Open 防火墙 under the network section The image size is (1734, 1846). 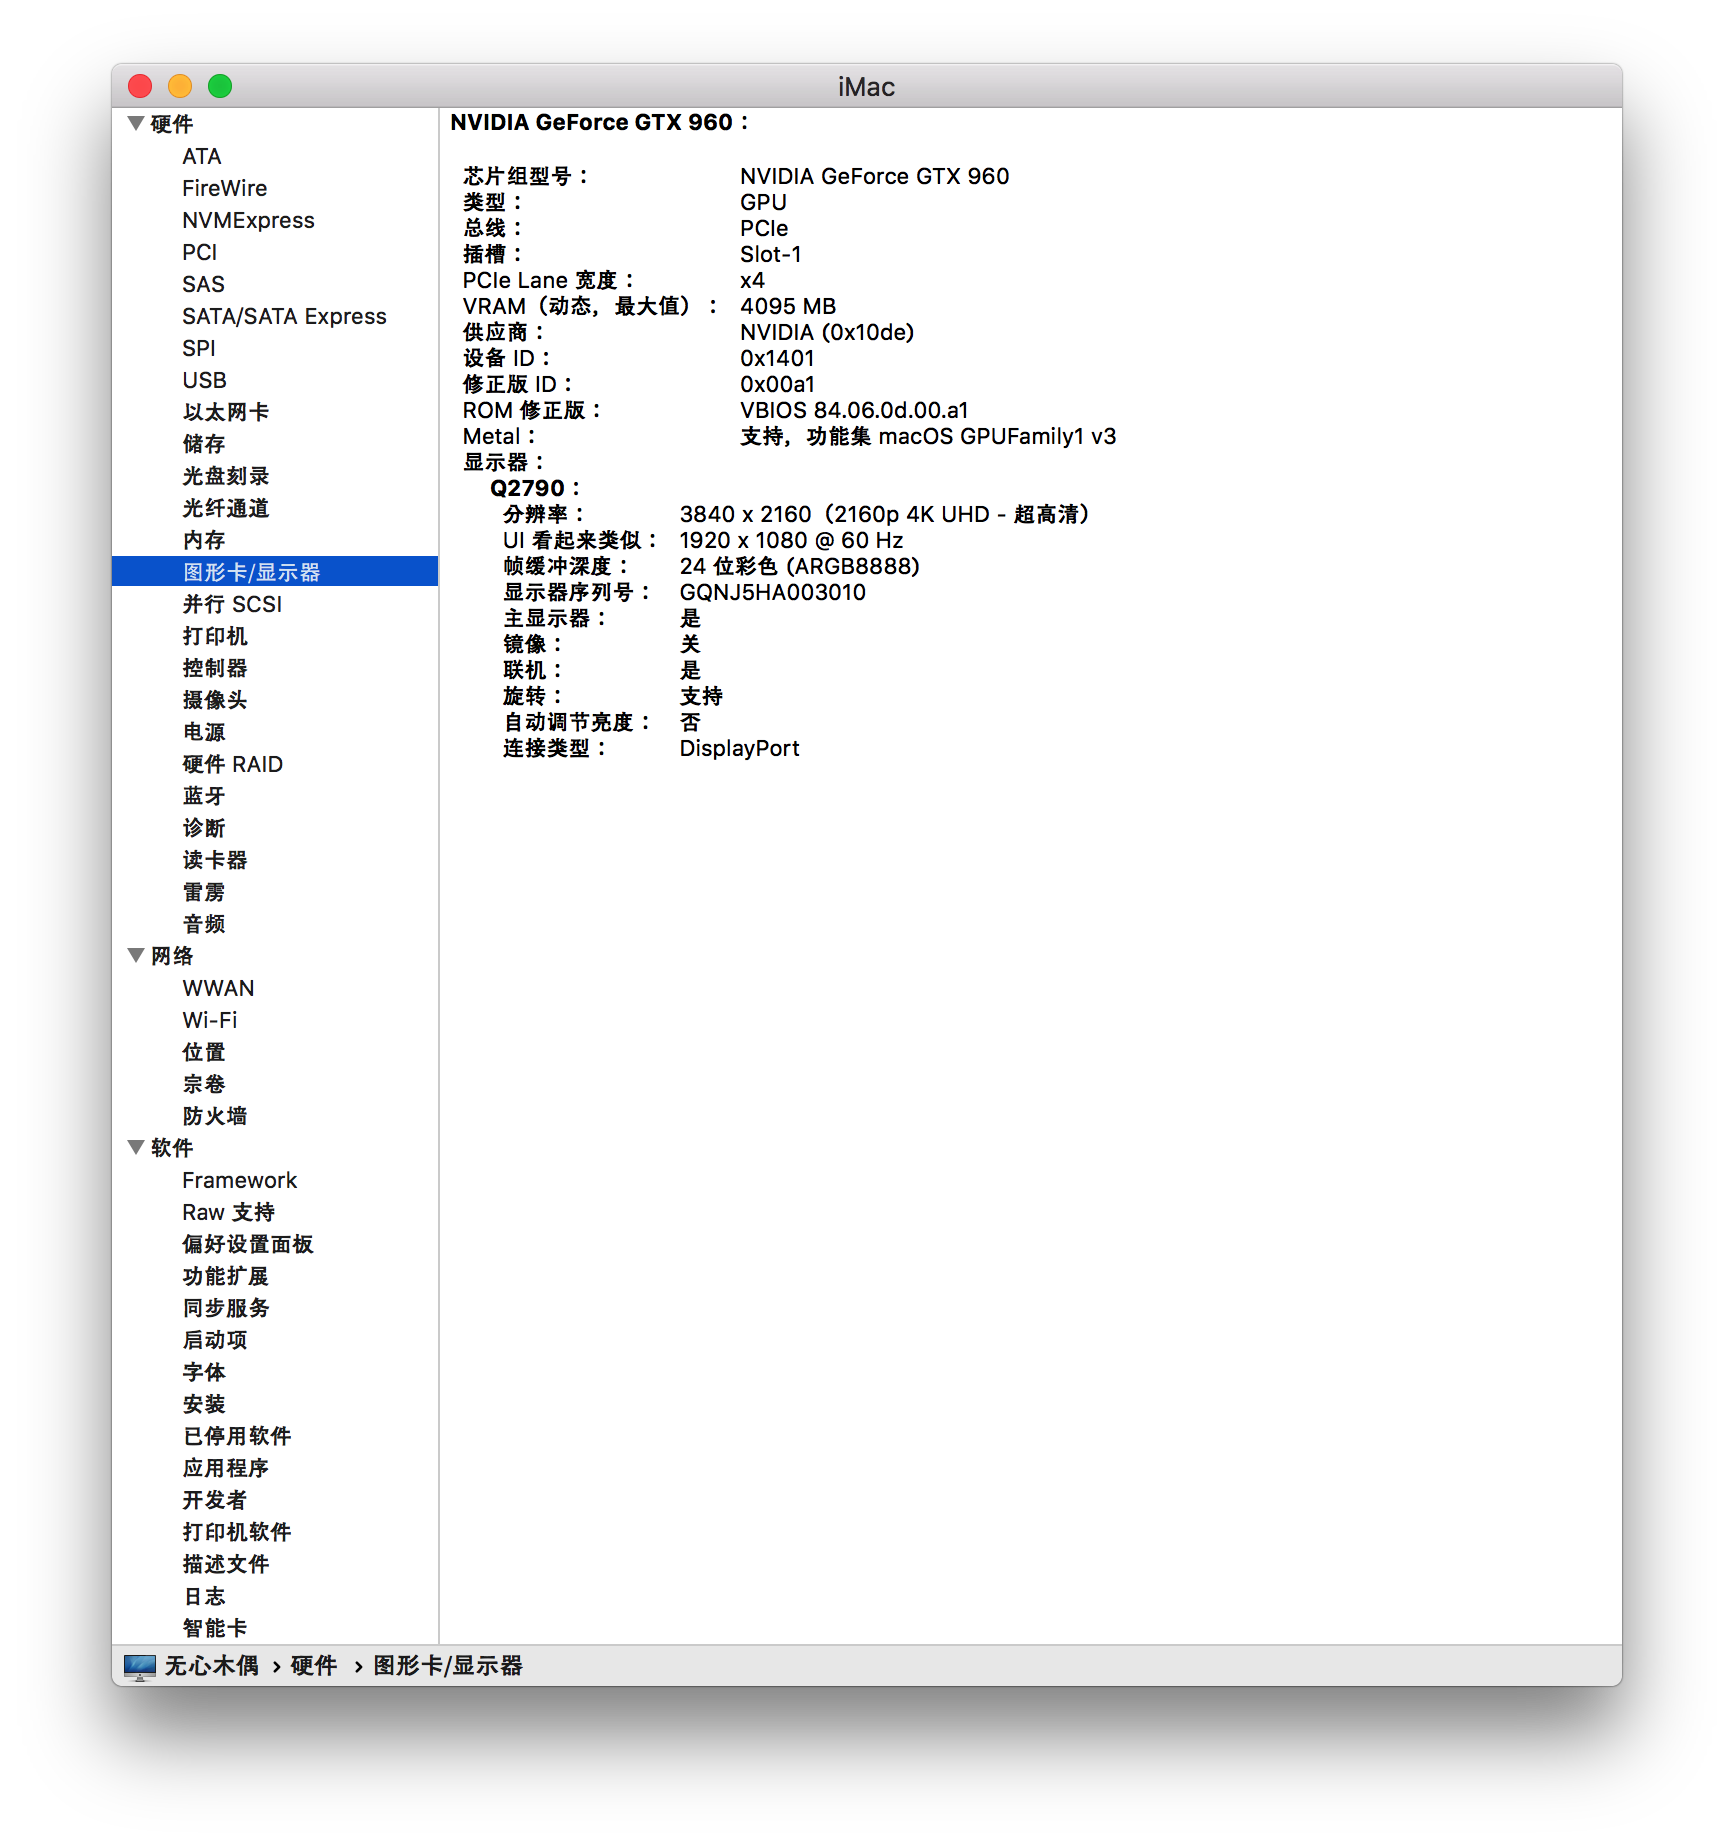coord(215,1116)
